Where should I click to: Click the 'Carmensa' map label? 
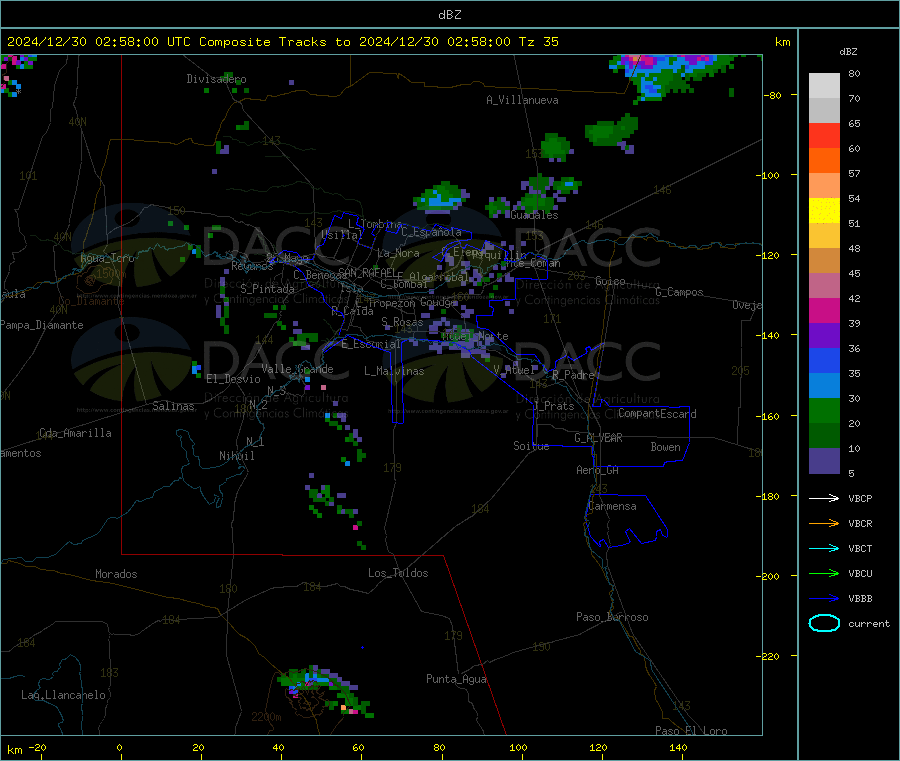pos(612,506)
